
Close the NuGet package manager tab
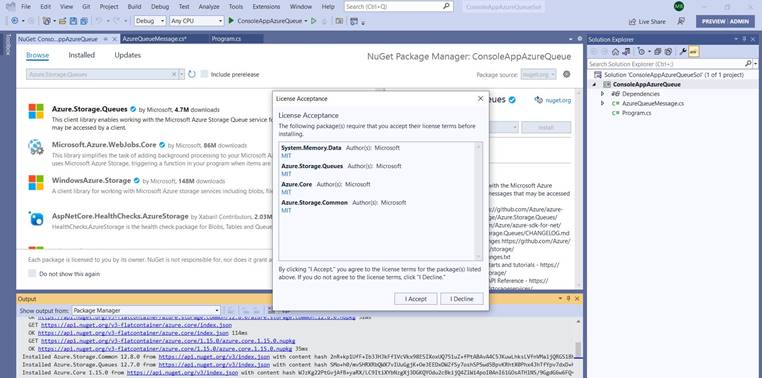tap(115, 39)
